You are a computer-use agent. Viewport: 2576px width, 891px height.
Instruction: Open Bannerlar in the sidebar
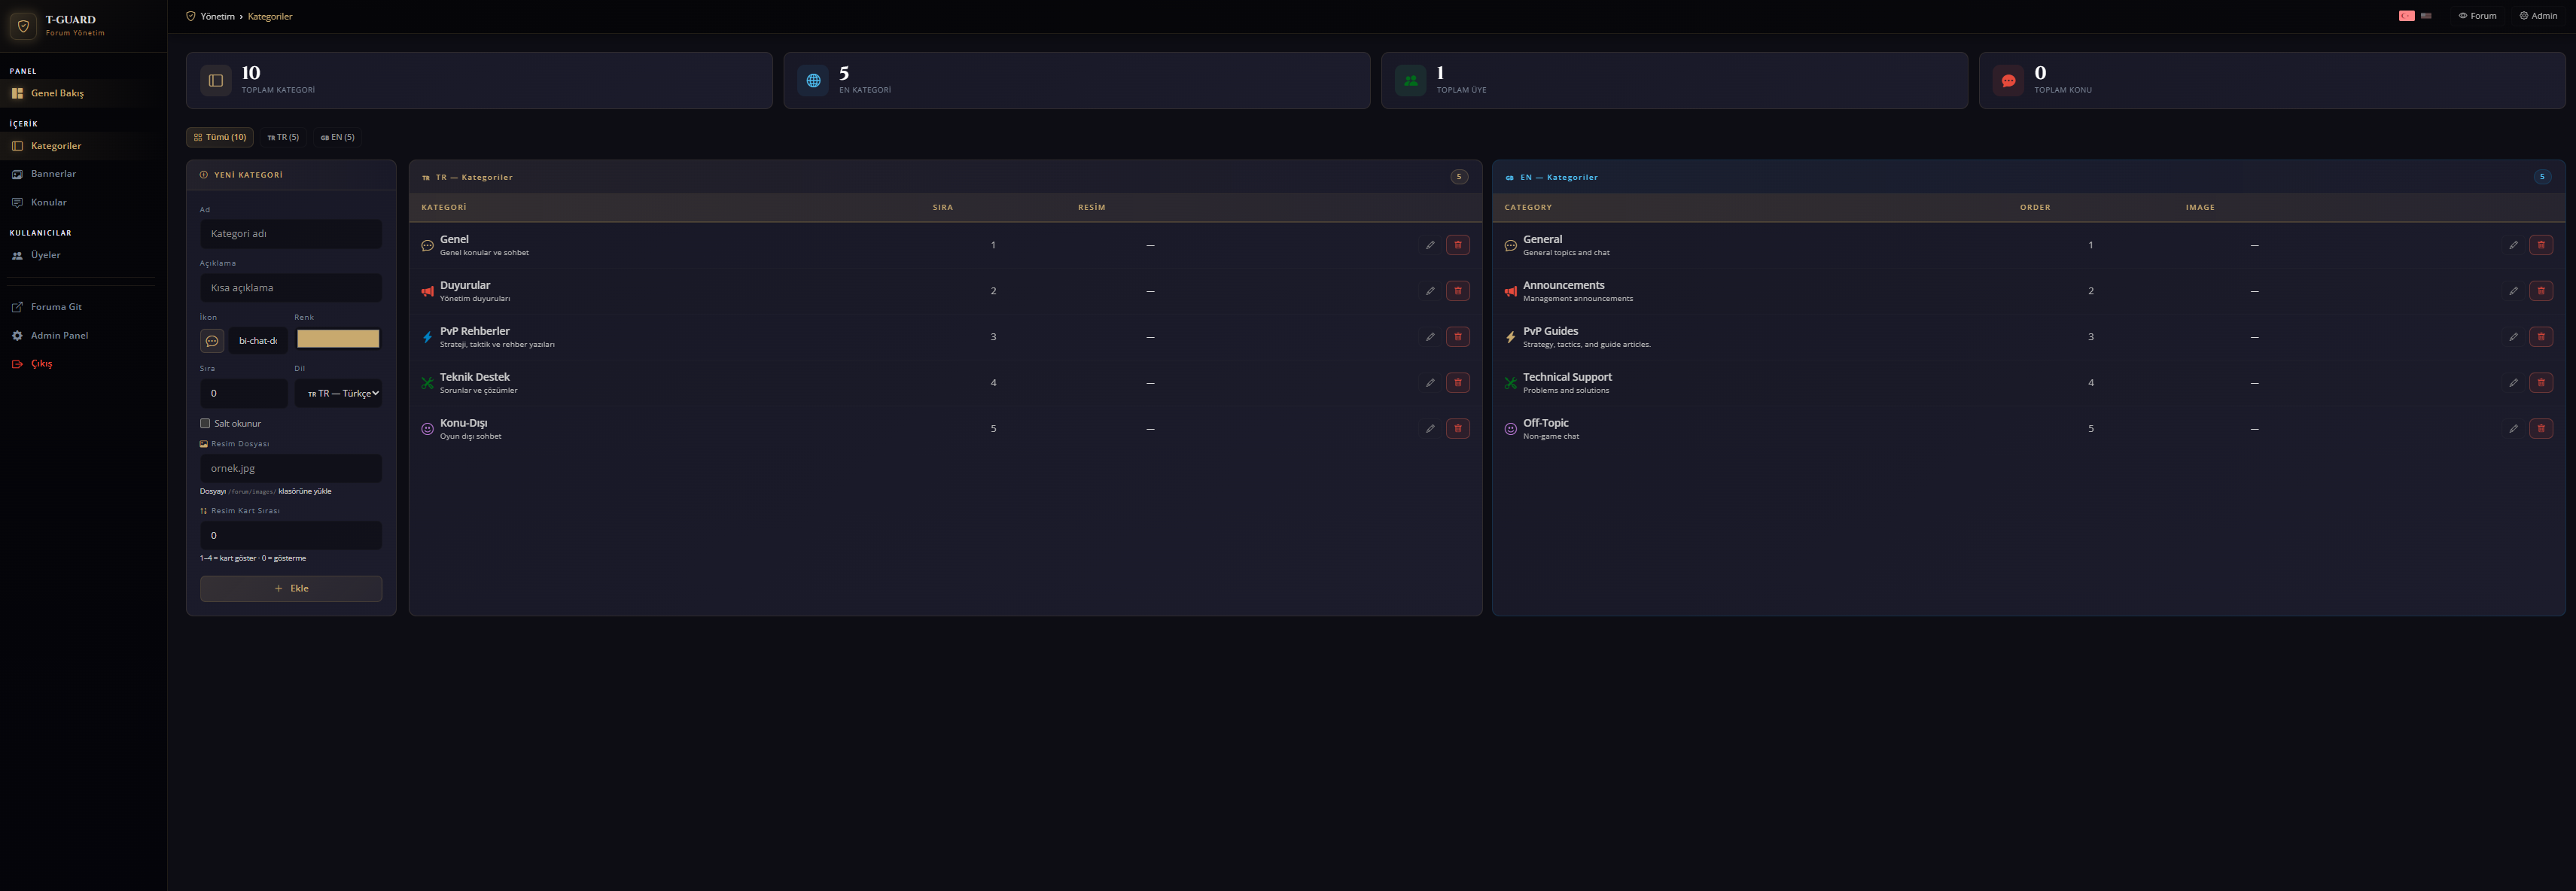[x=83, y=174]
